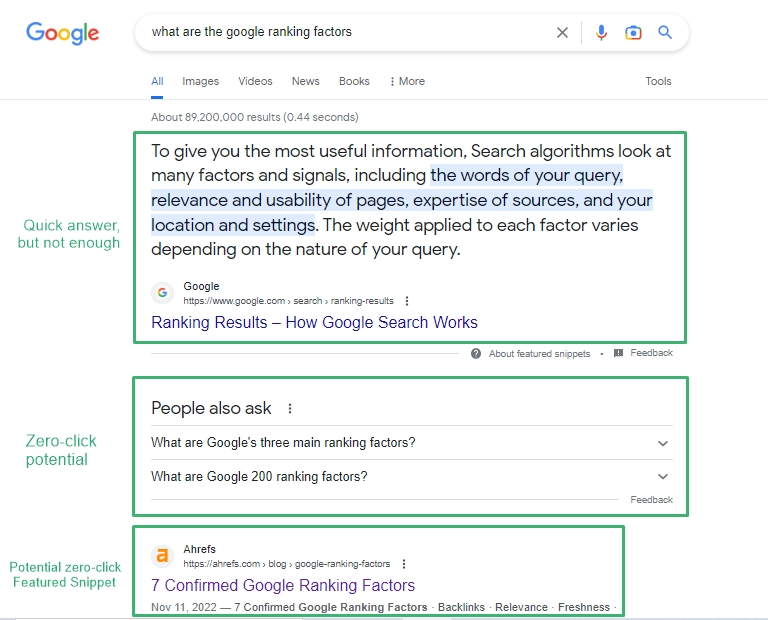Click into the search query input field
Image resolution: width=768 pixels, height=620 pixels.
click(340, 32)
